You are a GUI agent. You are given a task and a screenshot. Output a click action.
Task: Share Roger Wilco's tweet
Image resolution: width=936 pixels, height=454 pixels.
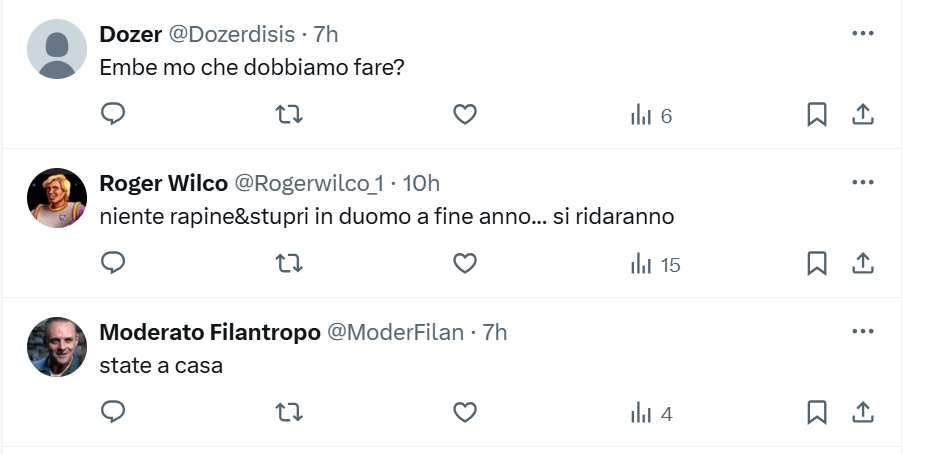pyautogui.click(x=863, y=263)
